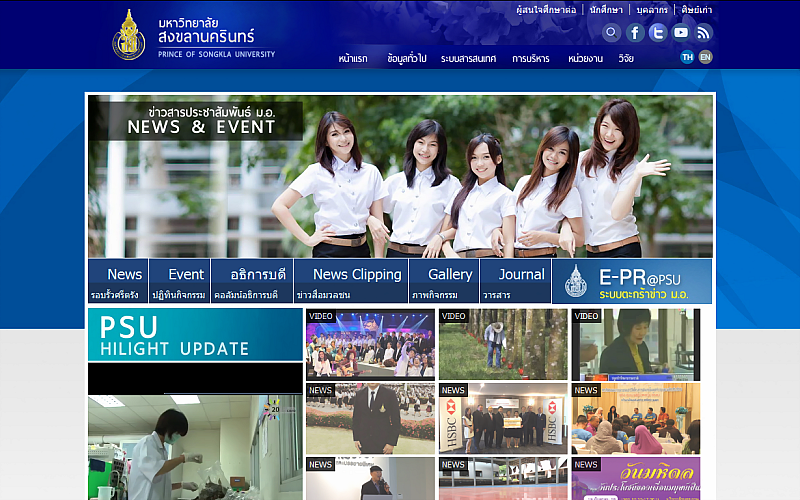
Task: Open the purple วันมหิดล news thumbnail
Action: [636, 479]
